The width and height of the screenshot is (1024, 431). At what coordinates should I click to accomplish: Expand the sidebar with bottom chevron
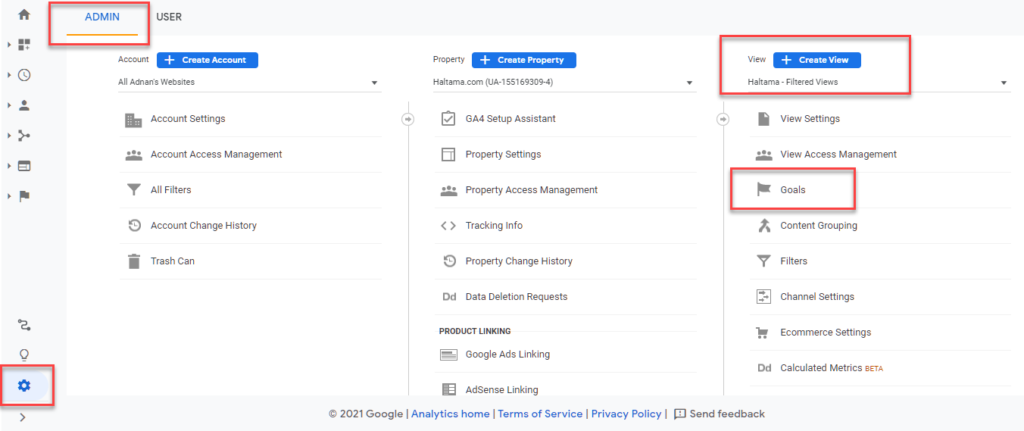pyautogui.click(x=23, y=417)
